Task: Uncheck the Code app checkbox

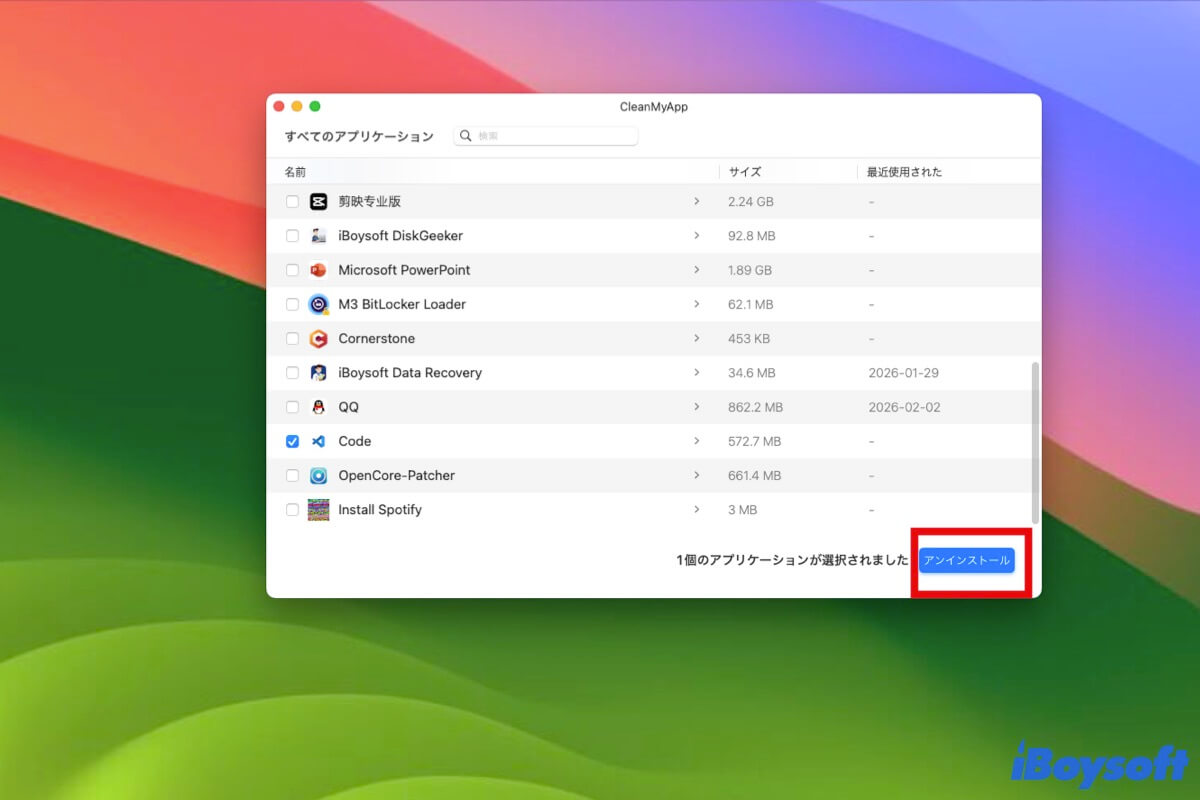Action: tap(292, 441)
